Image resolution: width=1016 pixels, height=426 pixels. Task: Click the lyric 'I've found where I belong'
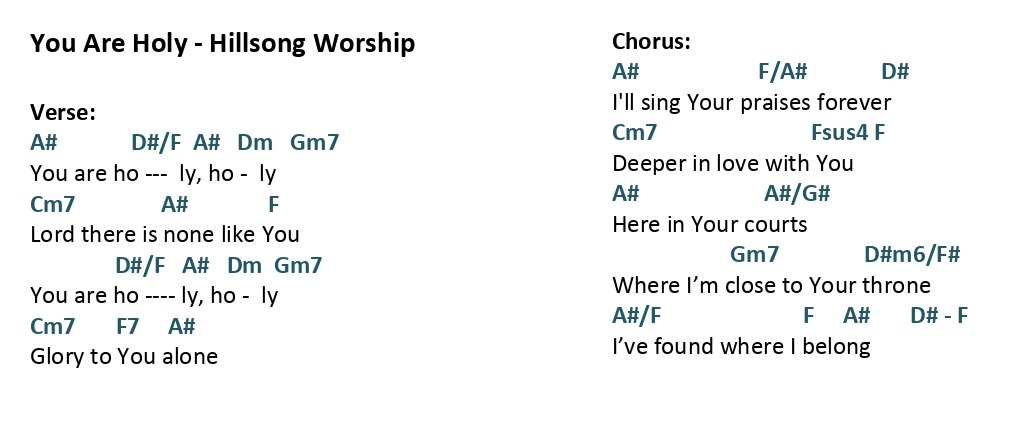pyautogui.click(x=741, y=346)
